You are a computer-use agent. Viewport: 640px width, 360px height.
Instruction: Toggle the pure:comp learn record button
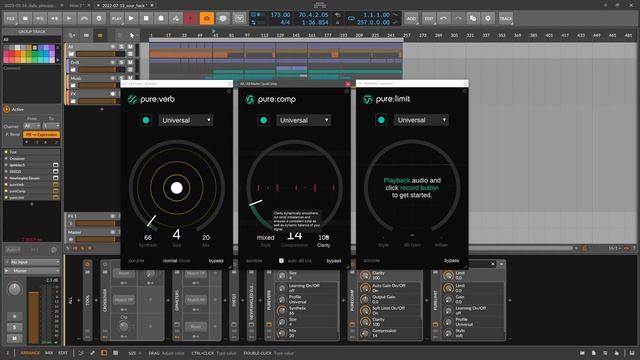pyautogui.click(x=264, y=120)
